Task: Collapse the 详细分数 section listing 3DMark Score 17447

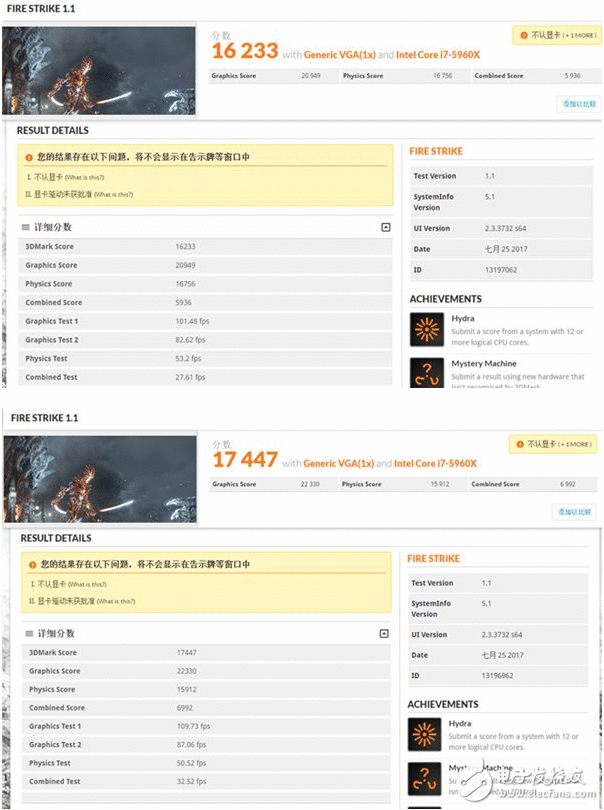Action: [x=384, y=633]
